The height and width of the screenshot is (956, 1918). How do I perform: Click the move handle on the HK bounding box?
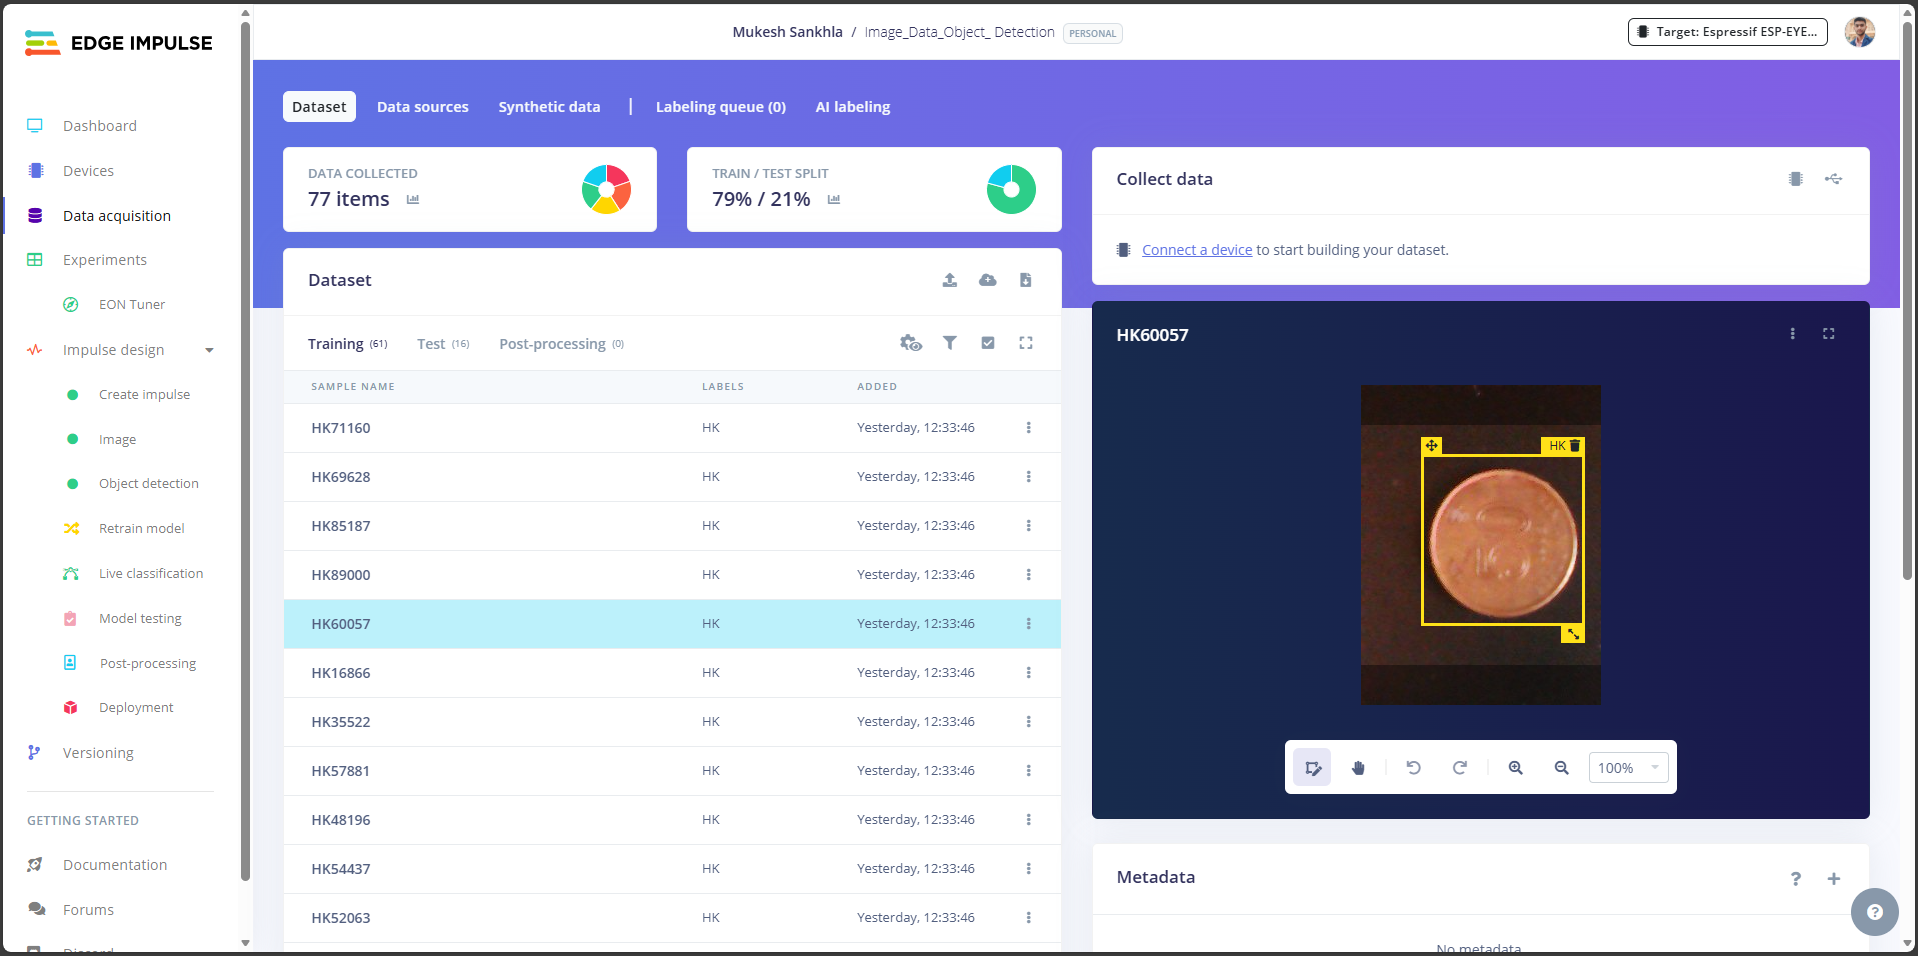point(1432,446)
